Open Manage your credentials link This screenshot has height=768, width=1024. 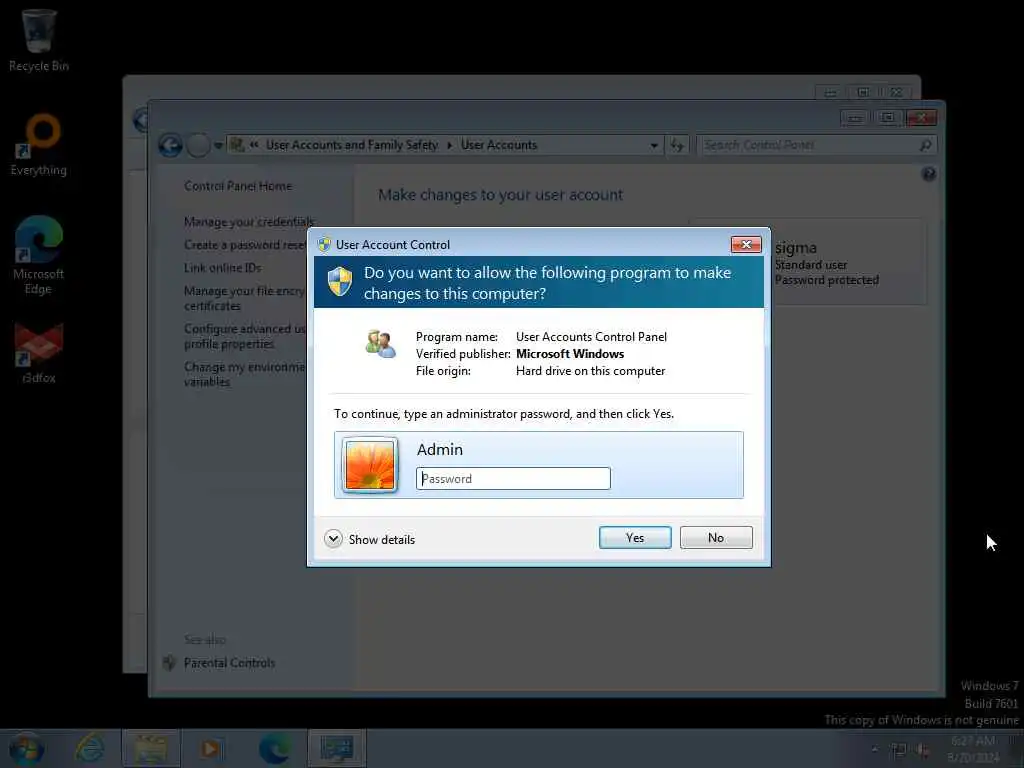tap(249, 222)
